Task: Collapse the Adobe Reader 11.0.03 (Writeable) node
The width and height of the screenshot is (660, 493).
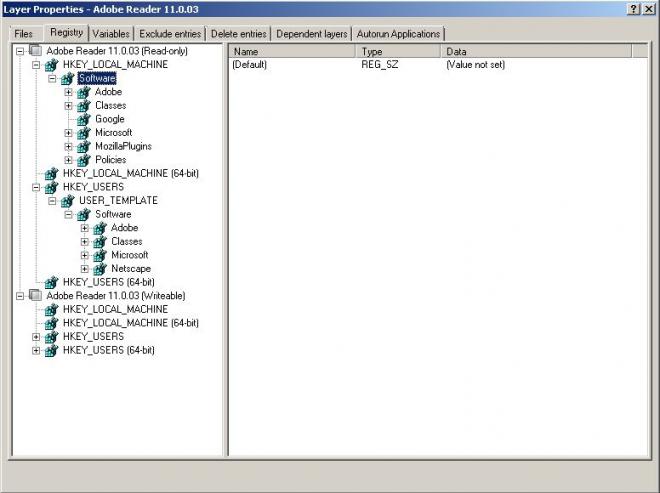Action: (20, 296)
